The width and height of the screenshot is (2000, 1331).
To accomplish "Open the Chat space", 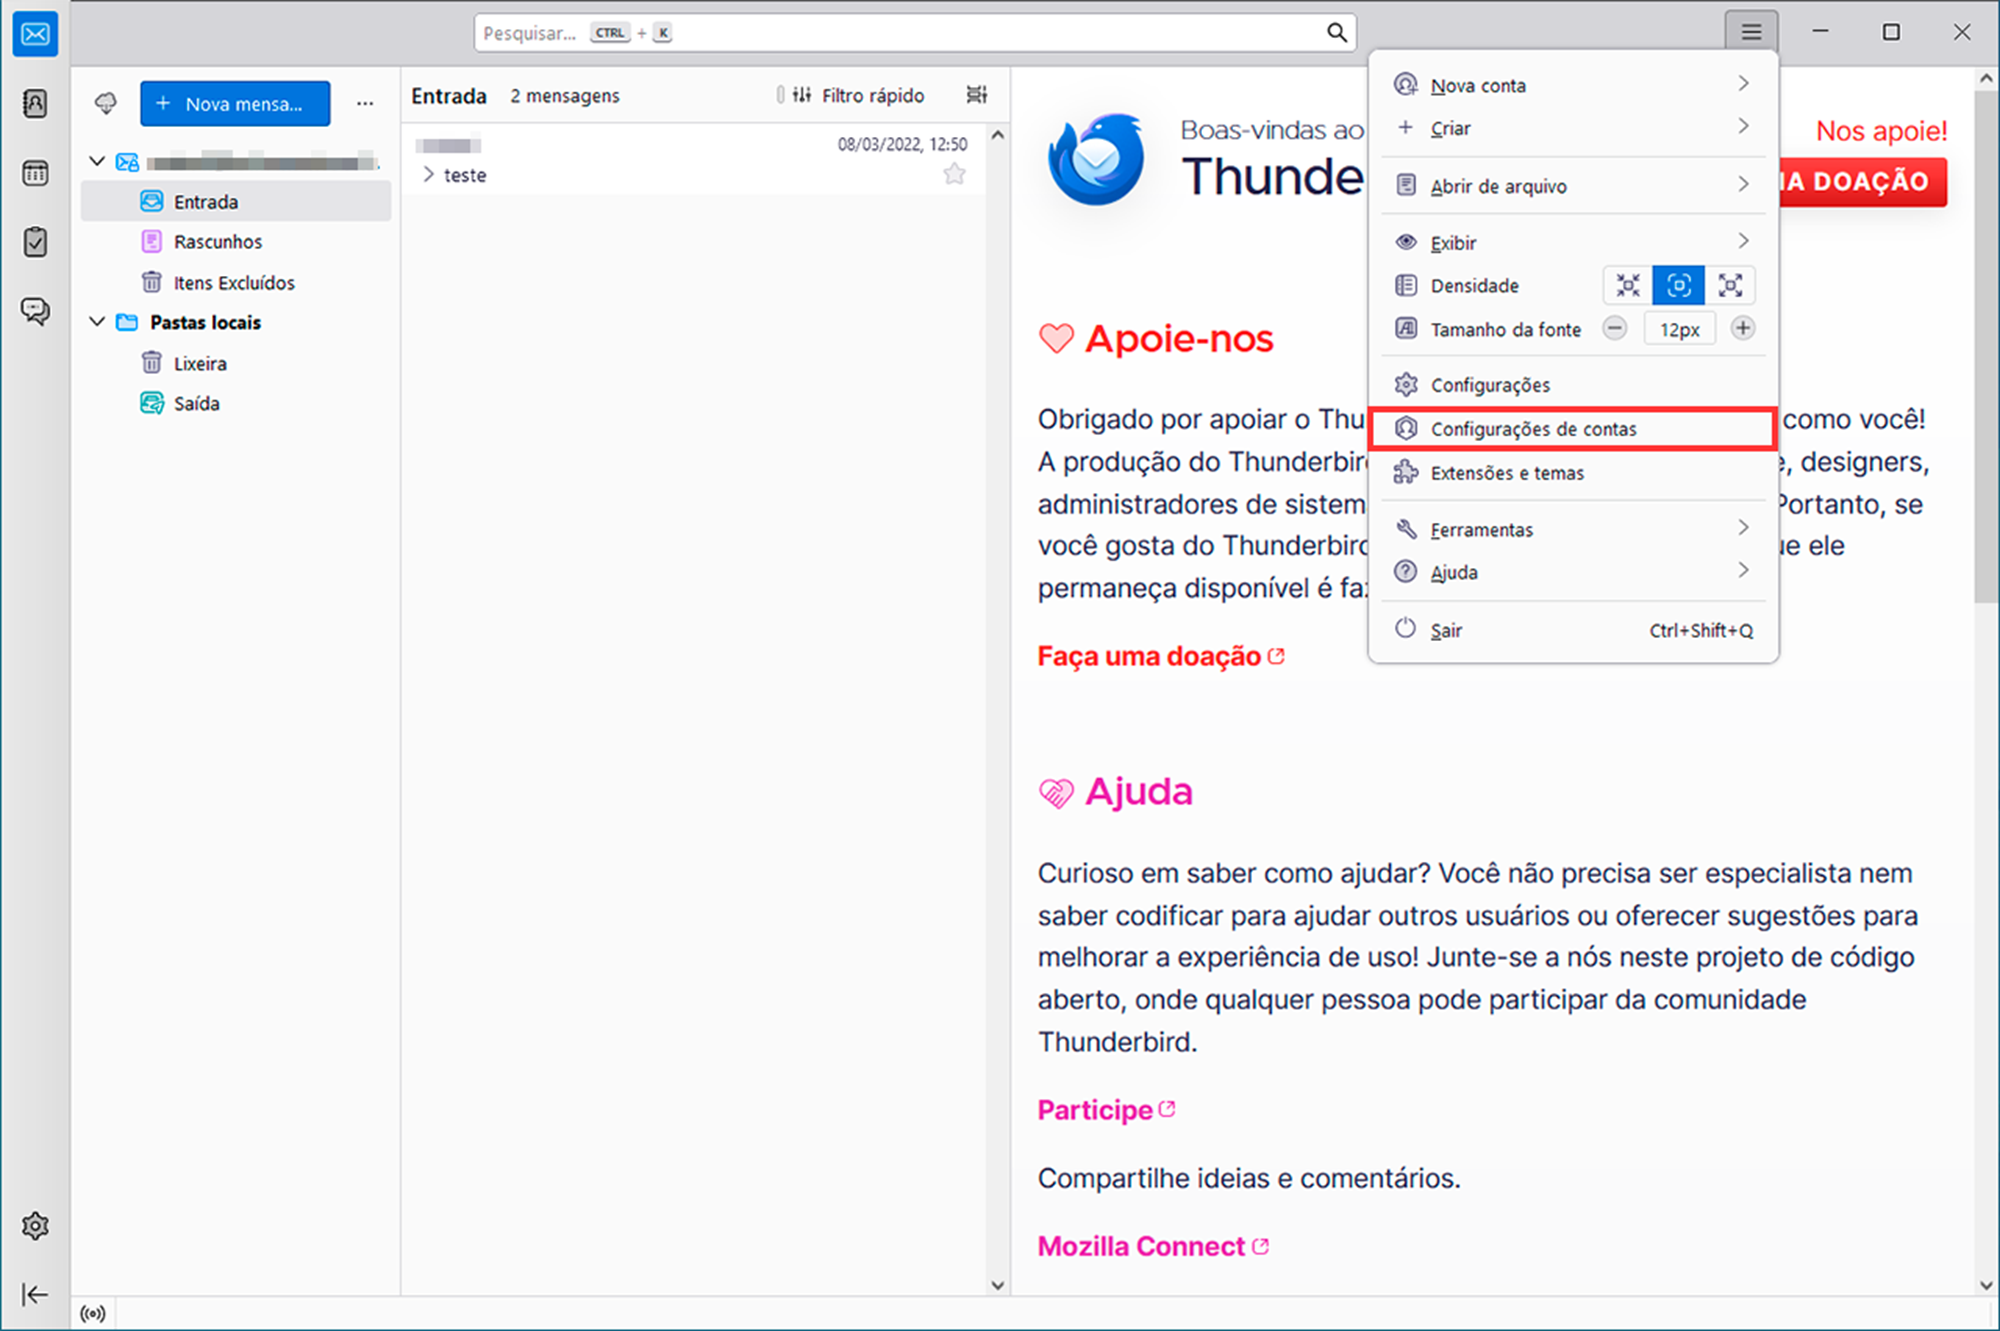I will pyautogui.click(x=35, y=311).
